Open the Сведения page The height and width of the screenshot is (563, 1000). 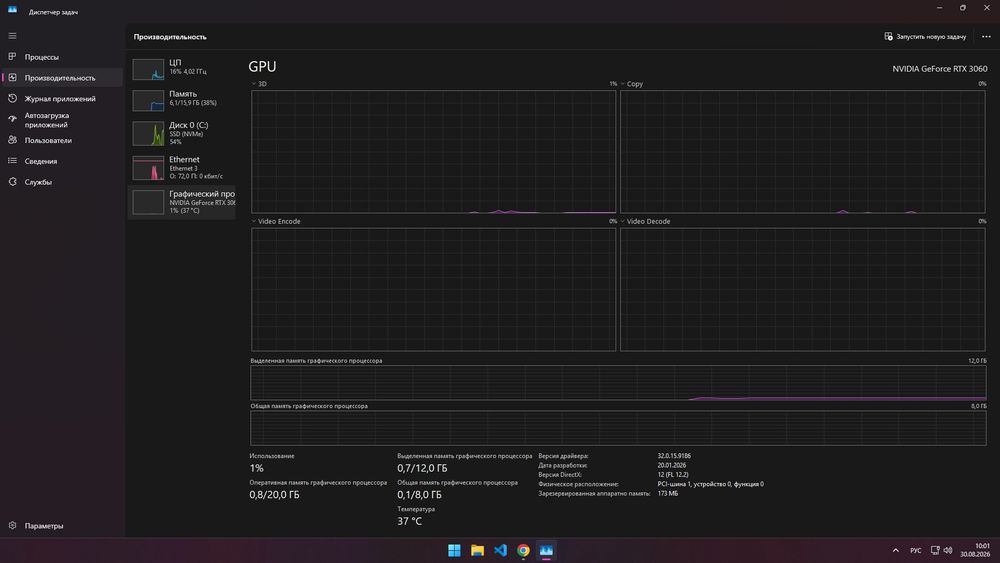pos(62,161)
